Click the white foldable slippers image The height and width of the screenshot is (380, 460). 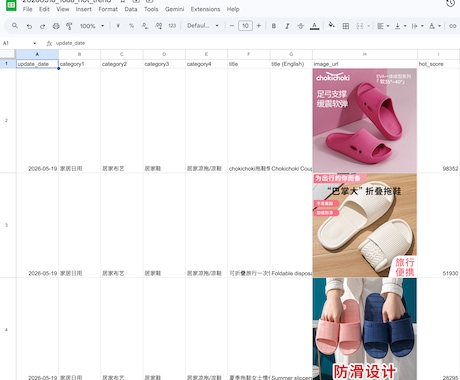coord(365,225)
